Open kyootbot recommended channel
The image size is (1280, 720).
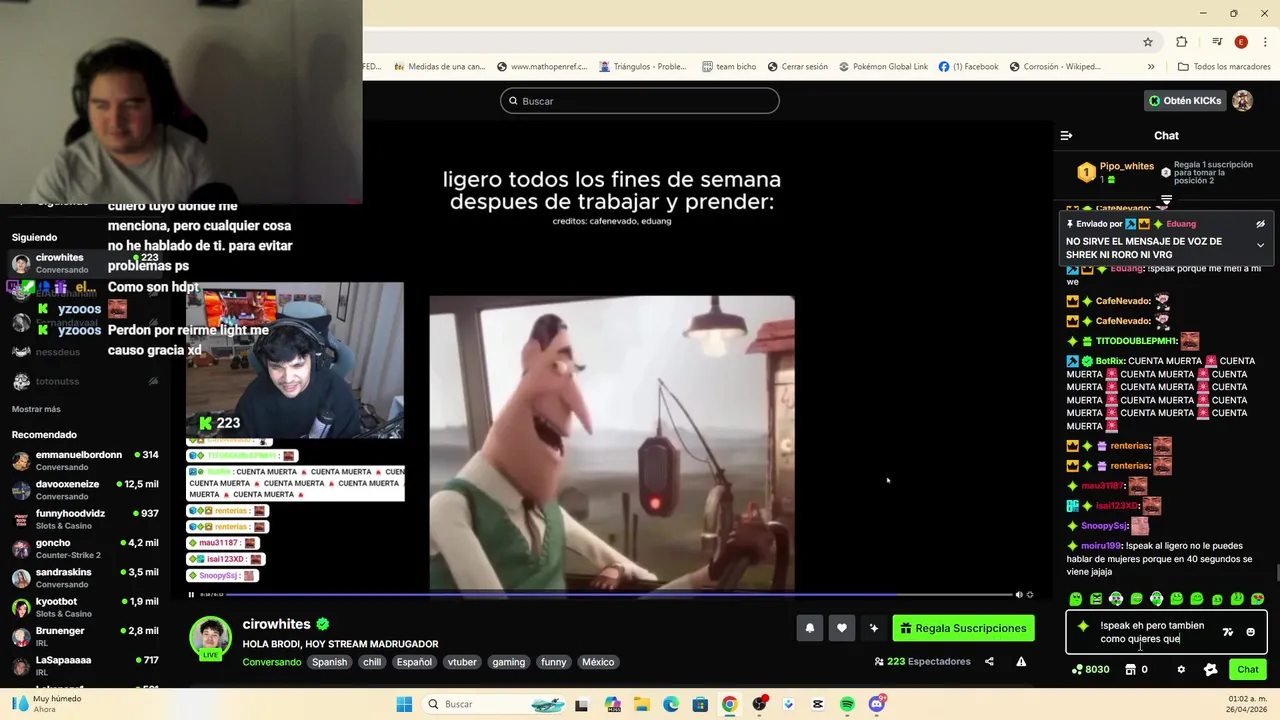(x=85, y=607)
